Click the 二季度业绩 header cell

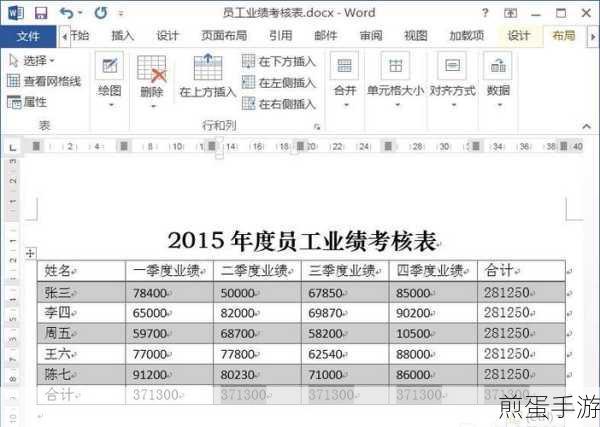(257, 271)
